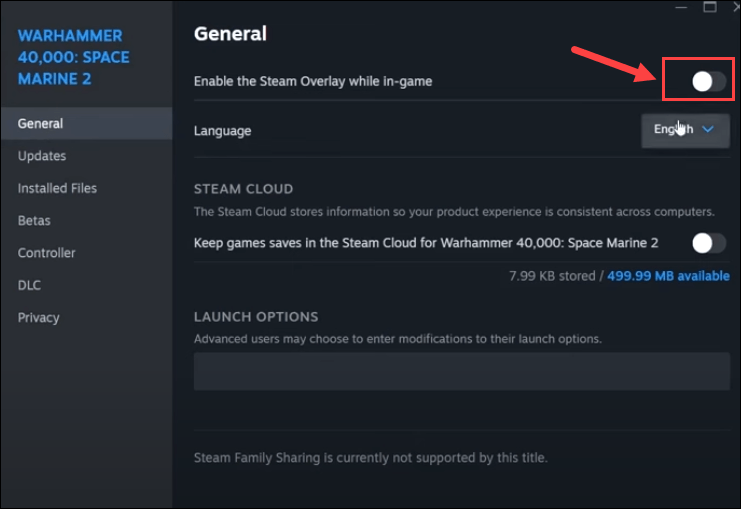View the DLC section
The image size is (741, 509).
pyautogui.click(x=30, y=285)
